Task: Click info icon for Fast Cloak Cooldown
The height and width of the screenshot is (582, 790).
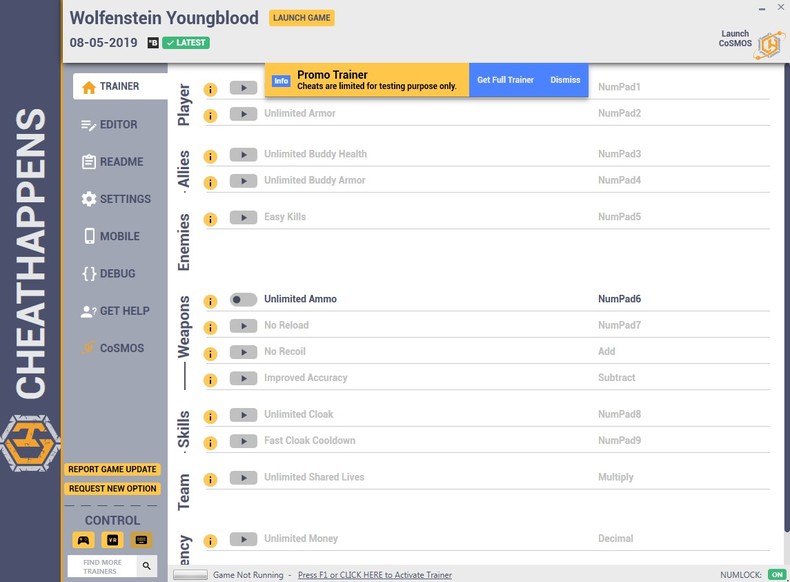Action: coord(210,443)
